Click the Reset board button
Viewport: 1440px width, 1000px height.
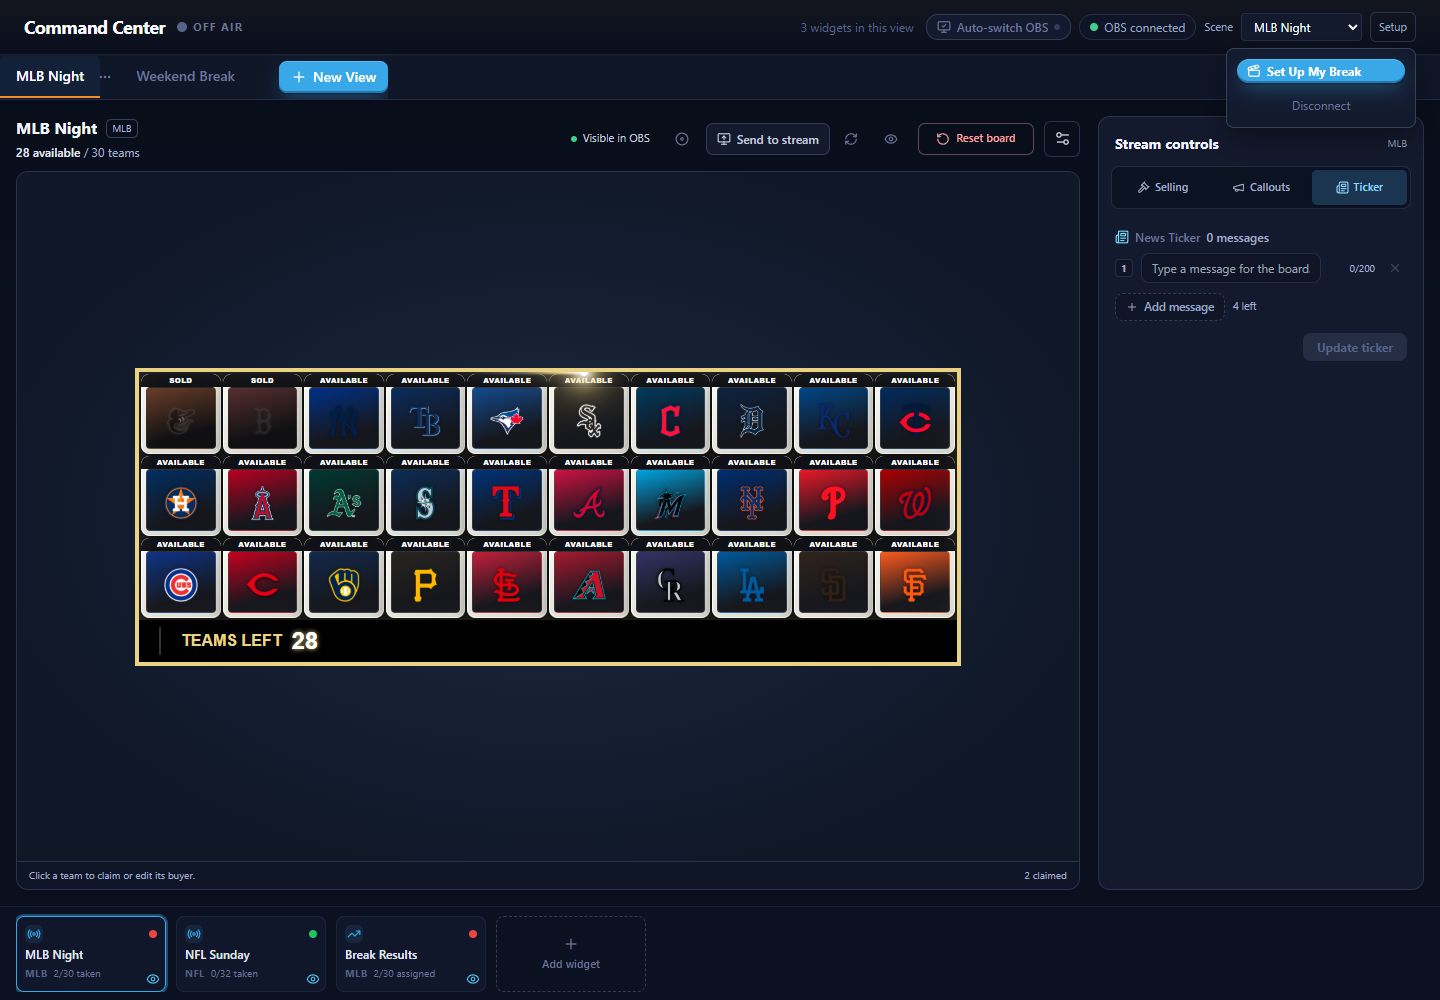click(975, 139)
